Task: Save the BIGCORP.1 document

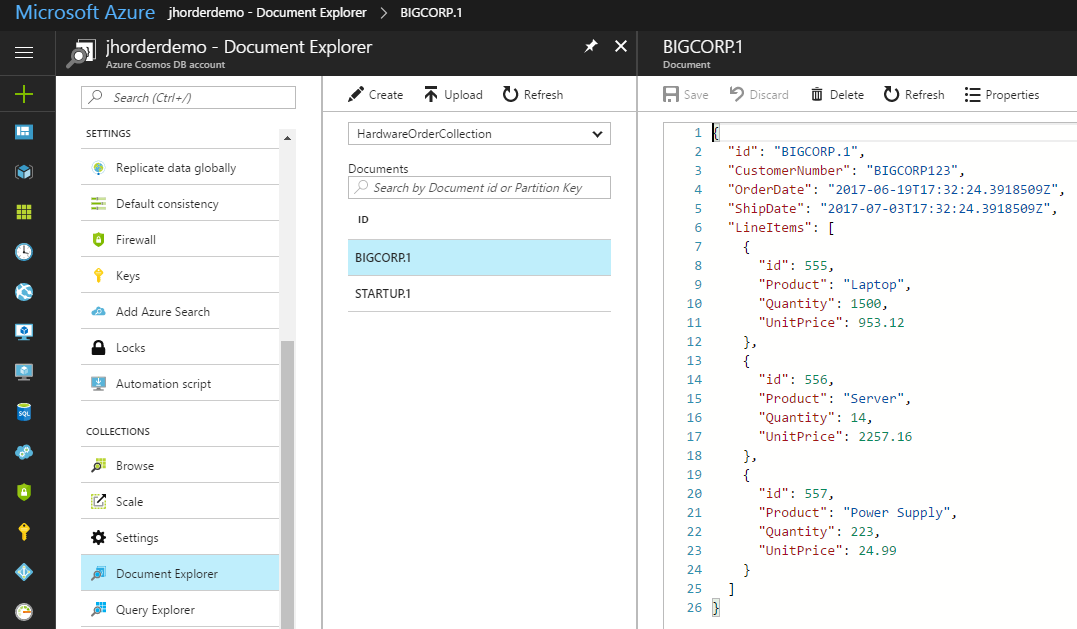Action: [685, 95]
